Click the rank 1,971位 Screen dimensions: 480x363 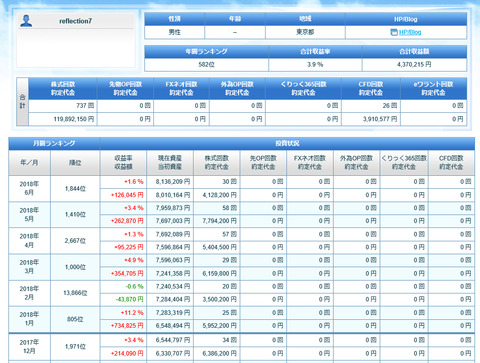tap(75, 347)
